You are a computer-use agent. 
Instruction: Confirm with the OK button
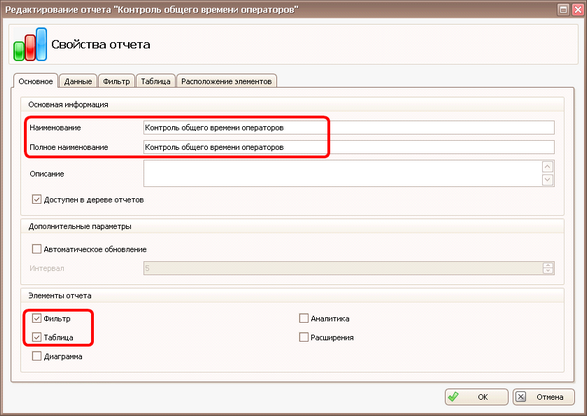coord(477,397)
